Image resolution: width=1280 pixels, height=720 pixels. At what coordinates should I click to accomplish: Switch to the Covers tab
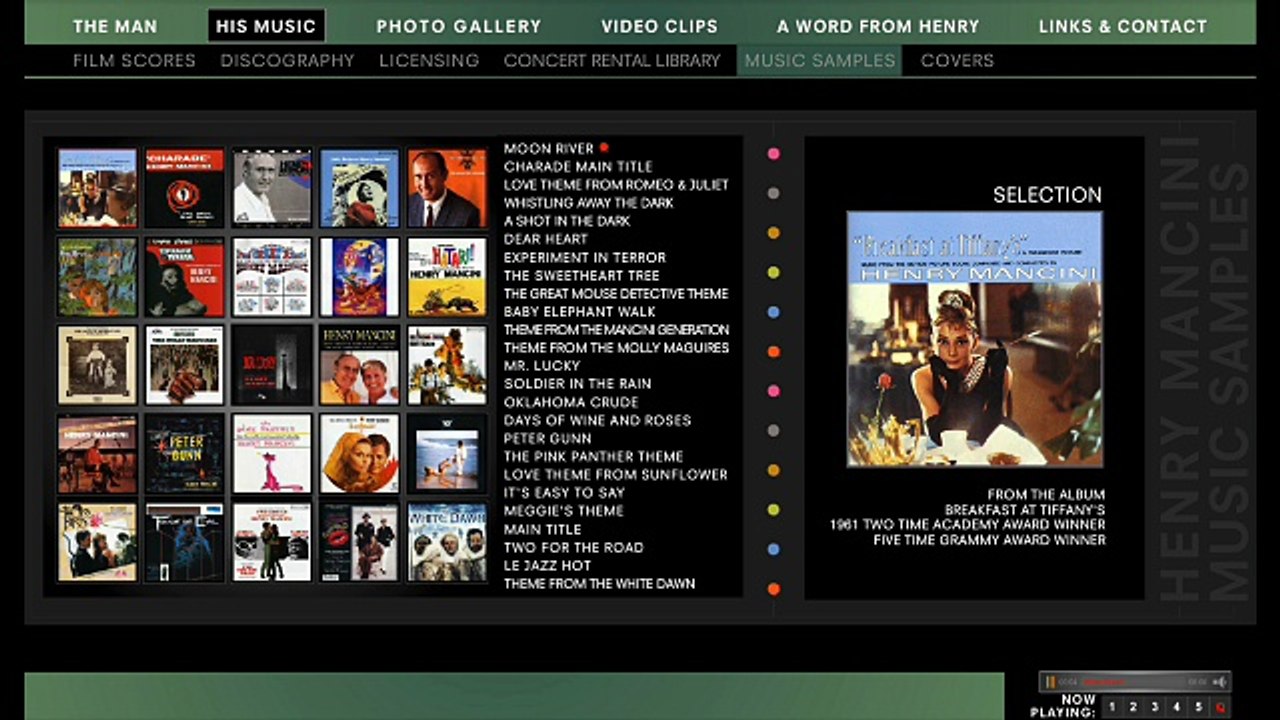point(957,60)
